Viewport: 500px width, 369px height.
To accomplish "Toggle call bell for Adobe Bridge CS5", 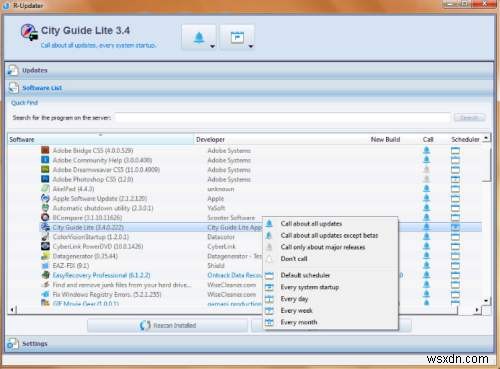I will pos(426,151).
